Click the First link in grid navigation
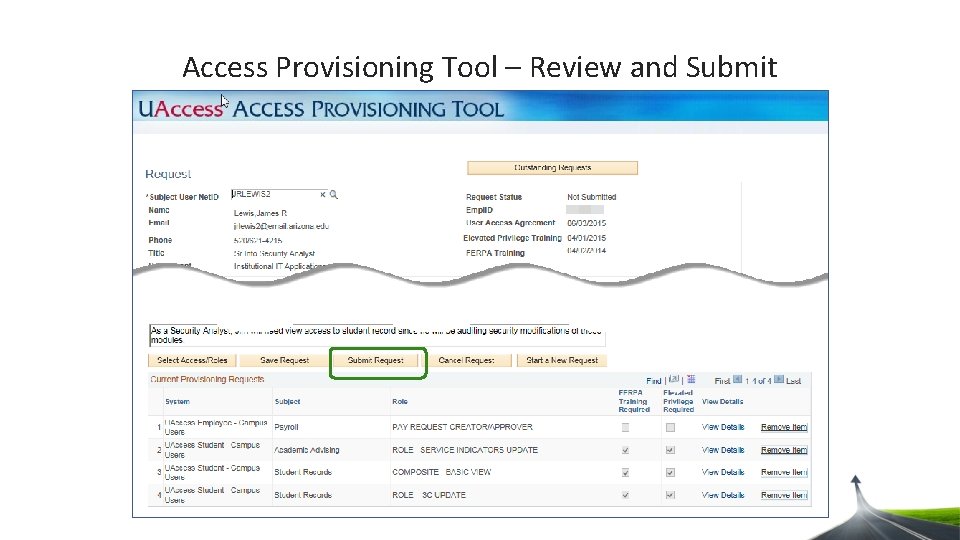Screen dimensions: 960x540 point(722,381)
